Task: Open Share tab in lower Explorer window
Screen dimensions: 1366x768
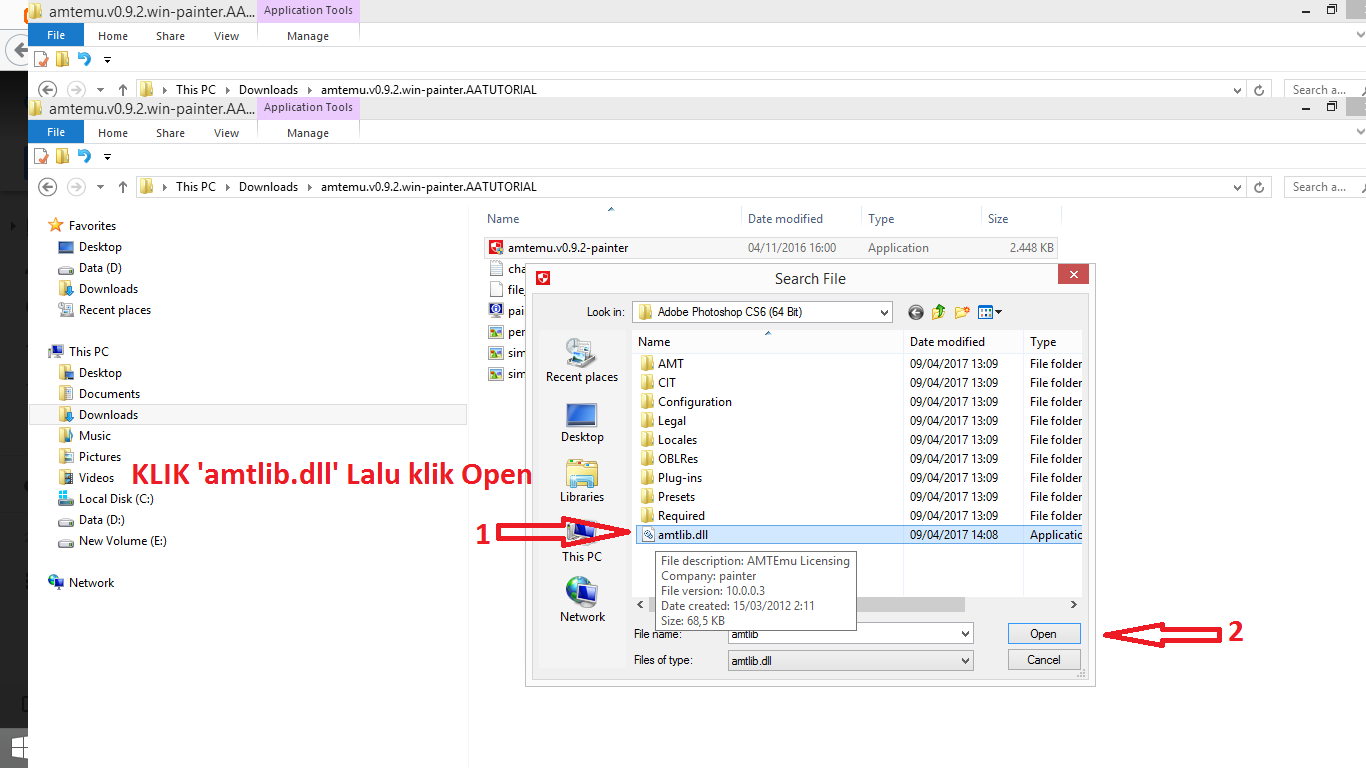Action: point(170,133)
